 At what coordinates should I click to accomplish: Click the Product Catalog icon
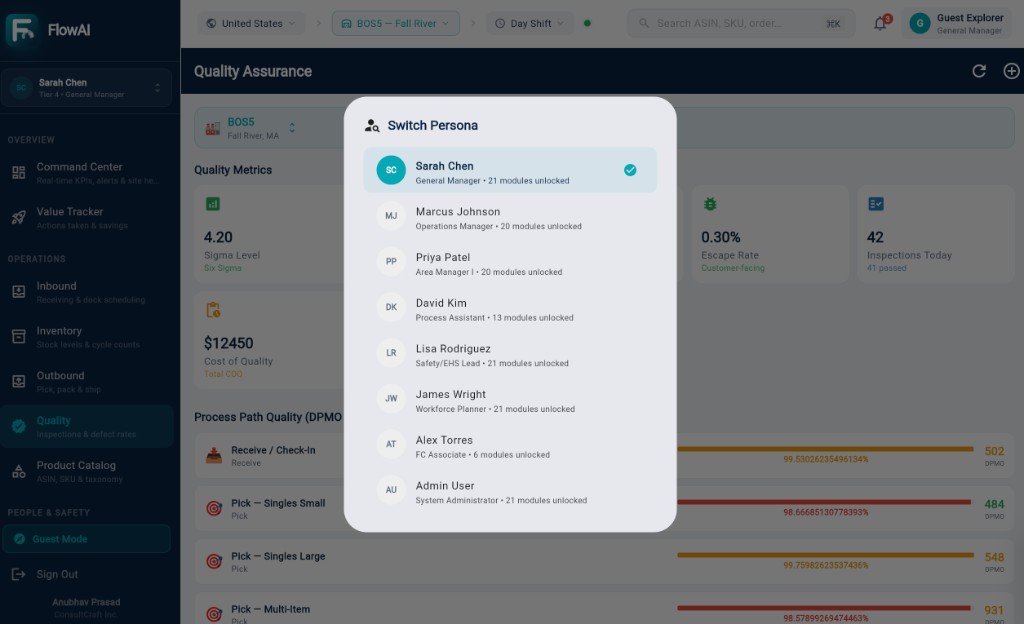click(x=18, y=471)
